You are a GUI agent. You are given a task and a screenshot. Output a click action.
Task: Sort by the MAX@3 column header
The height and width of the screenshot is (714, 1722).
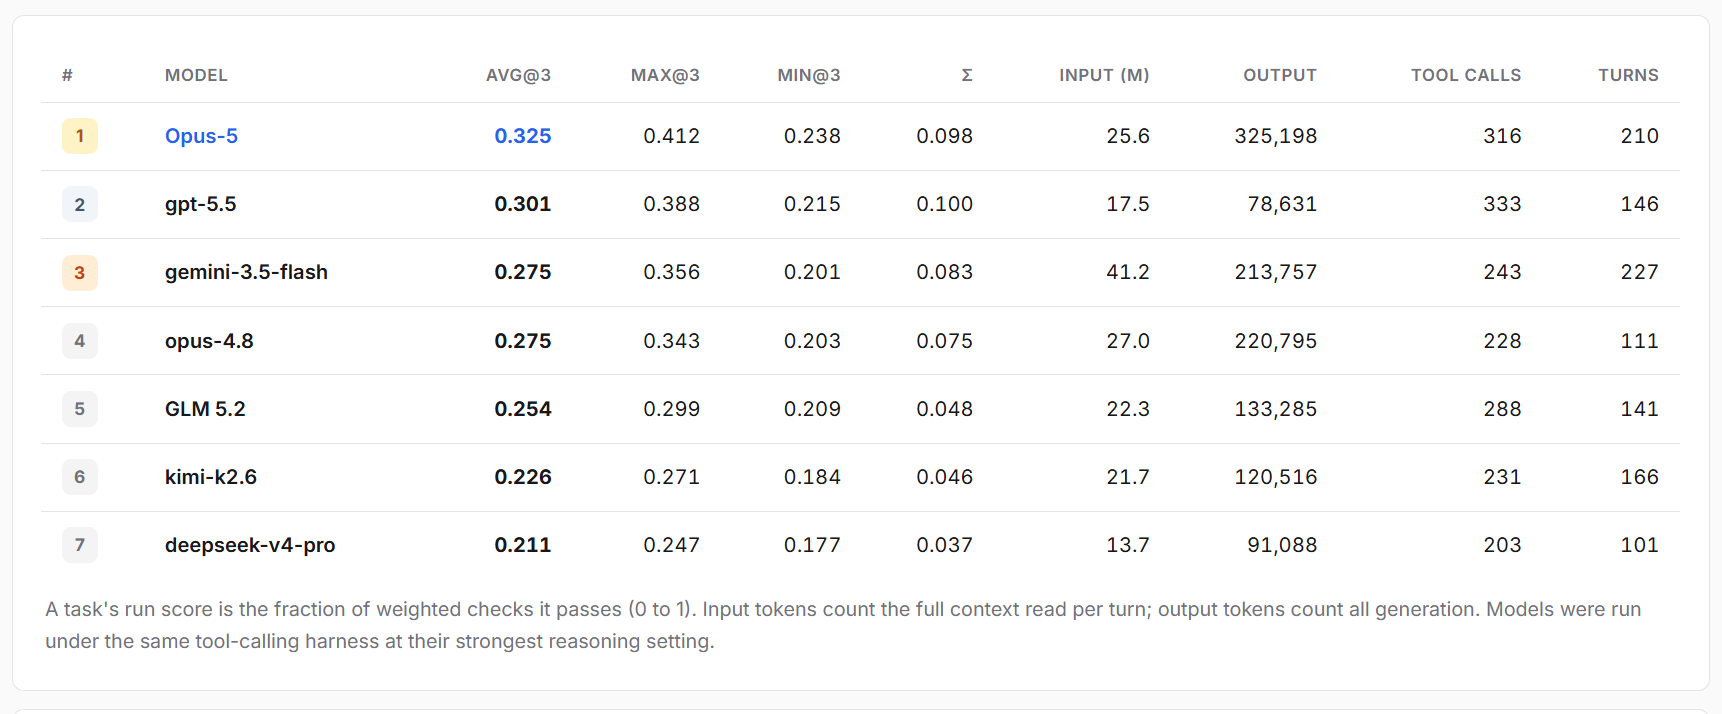coord(665,75)
